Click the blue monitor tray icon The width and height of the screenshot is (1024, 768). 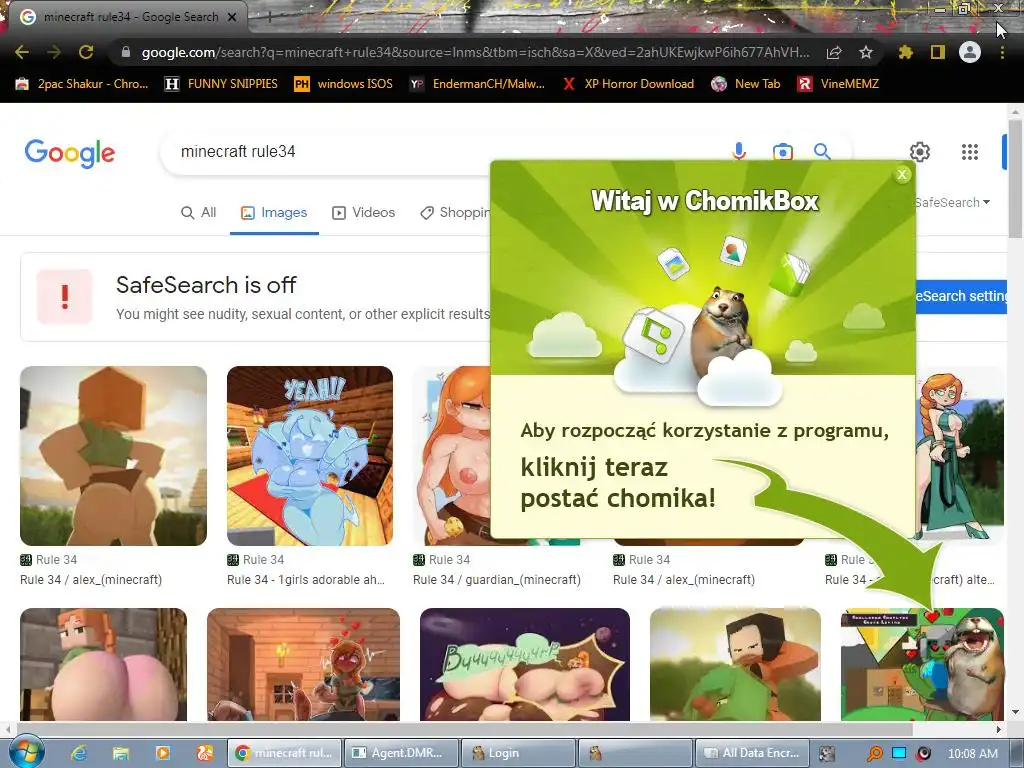pos(899,753)
